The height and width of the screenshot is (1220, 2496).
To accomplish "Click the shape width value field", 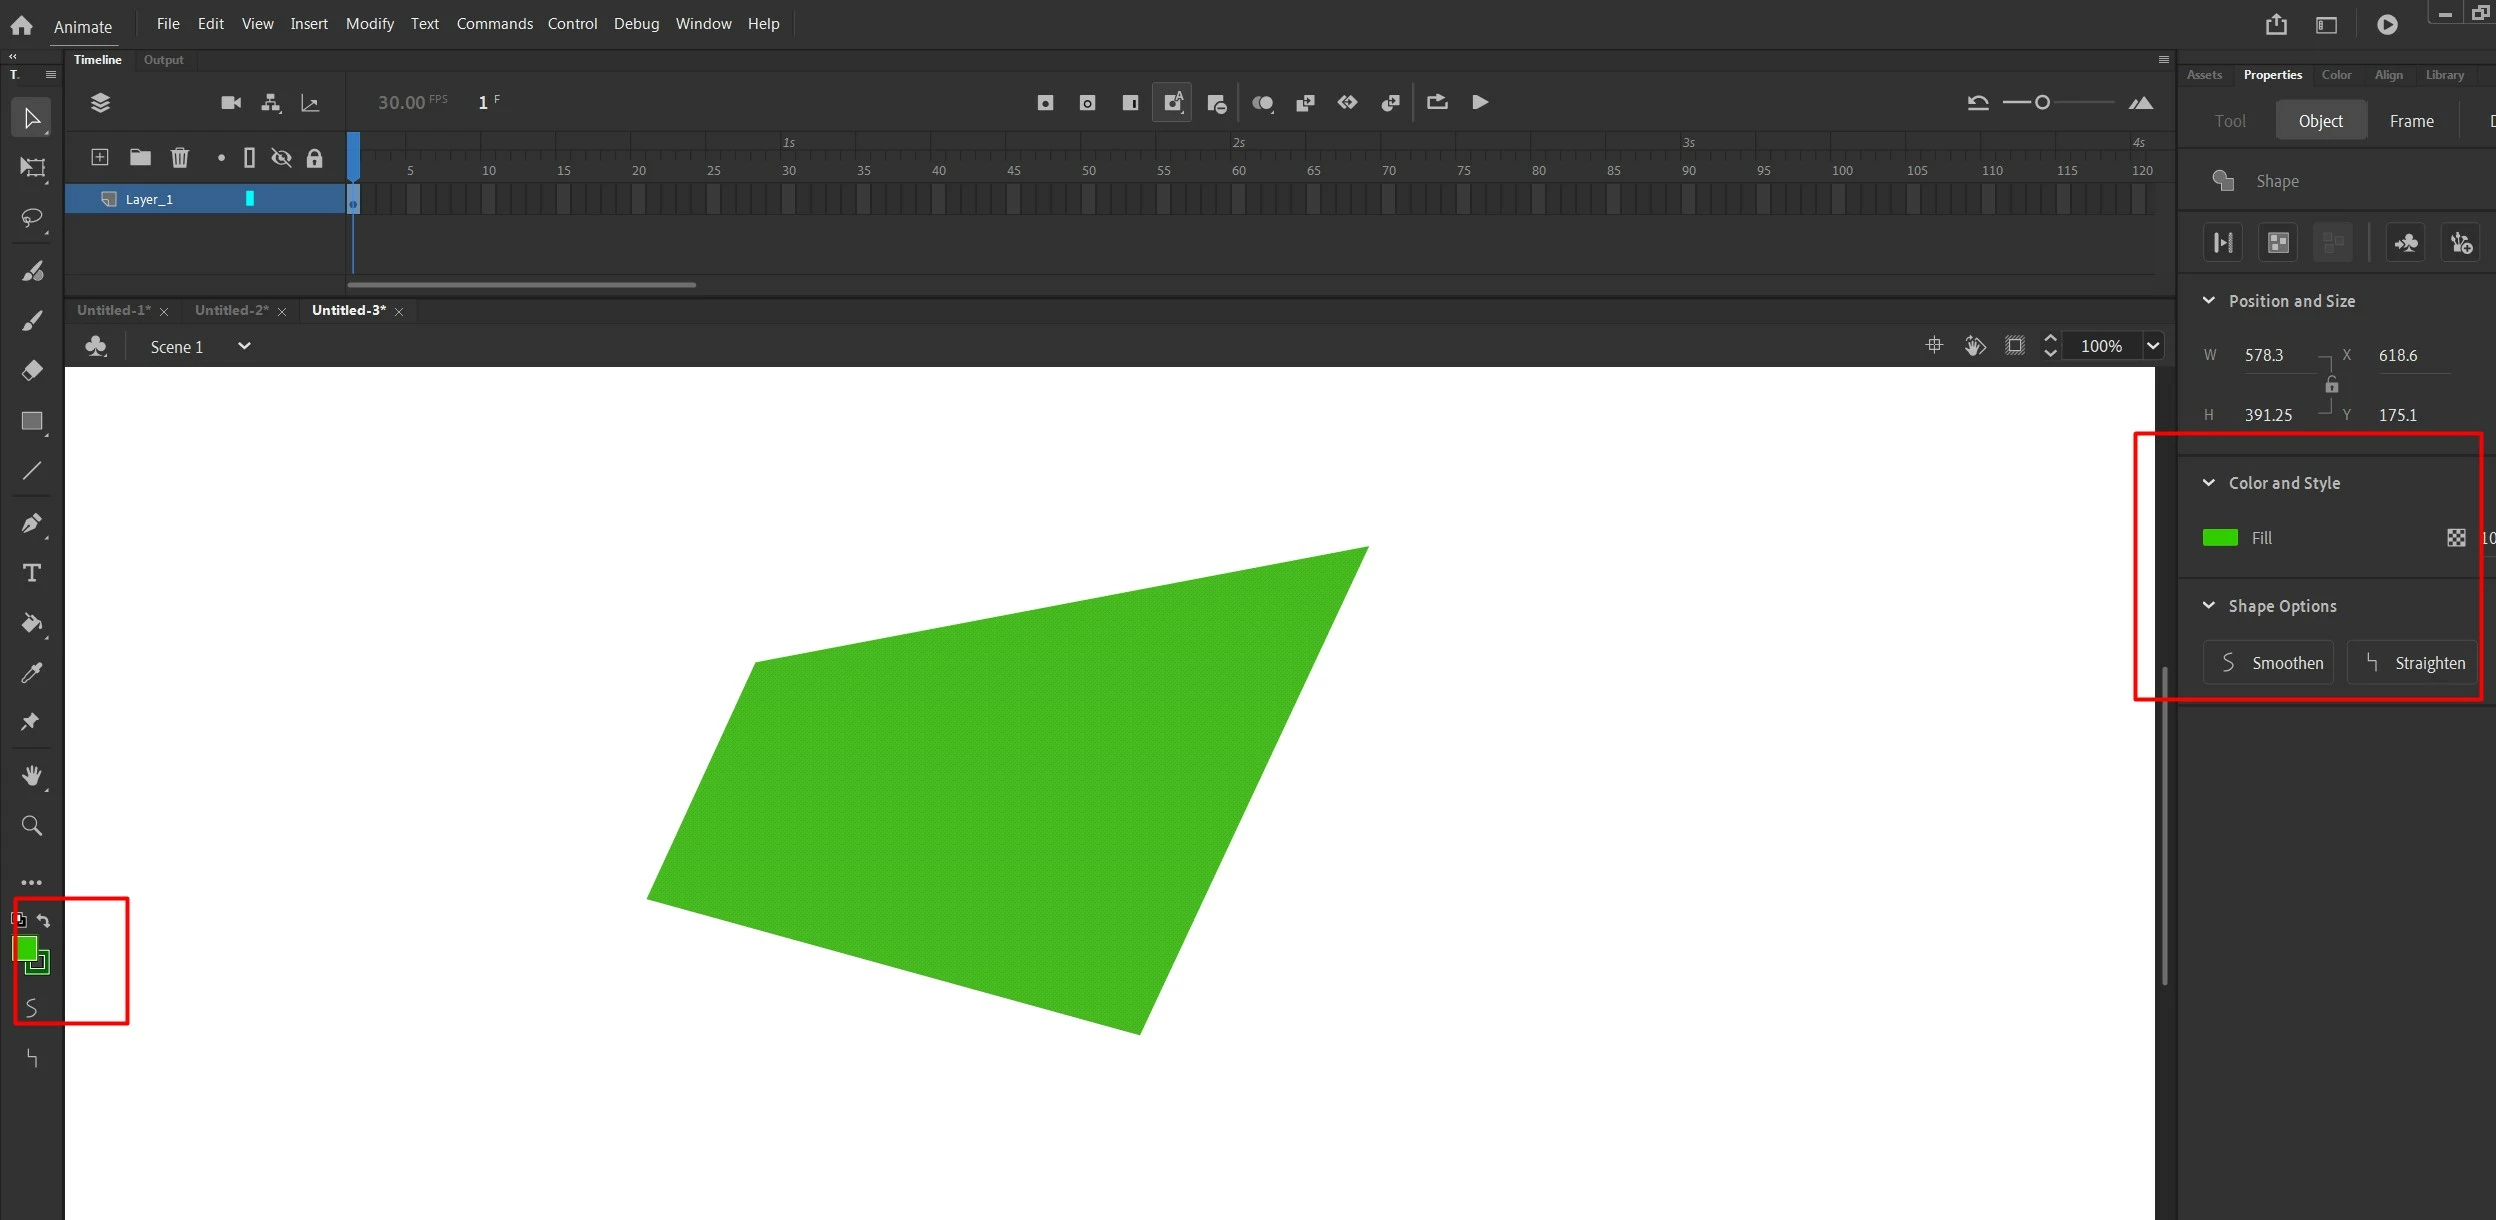I will (x=2264, y=355).
